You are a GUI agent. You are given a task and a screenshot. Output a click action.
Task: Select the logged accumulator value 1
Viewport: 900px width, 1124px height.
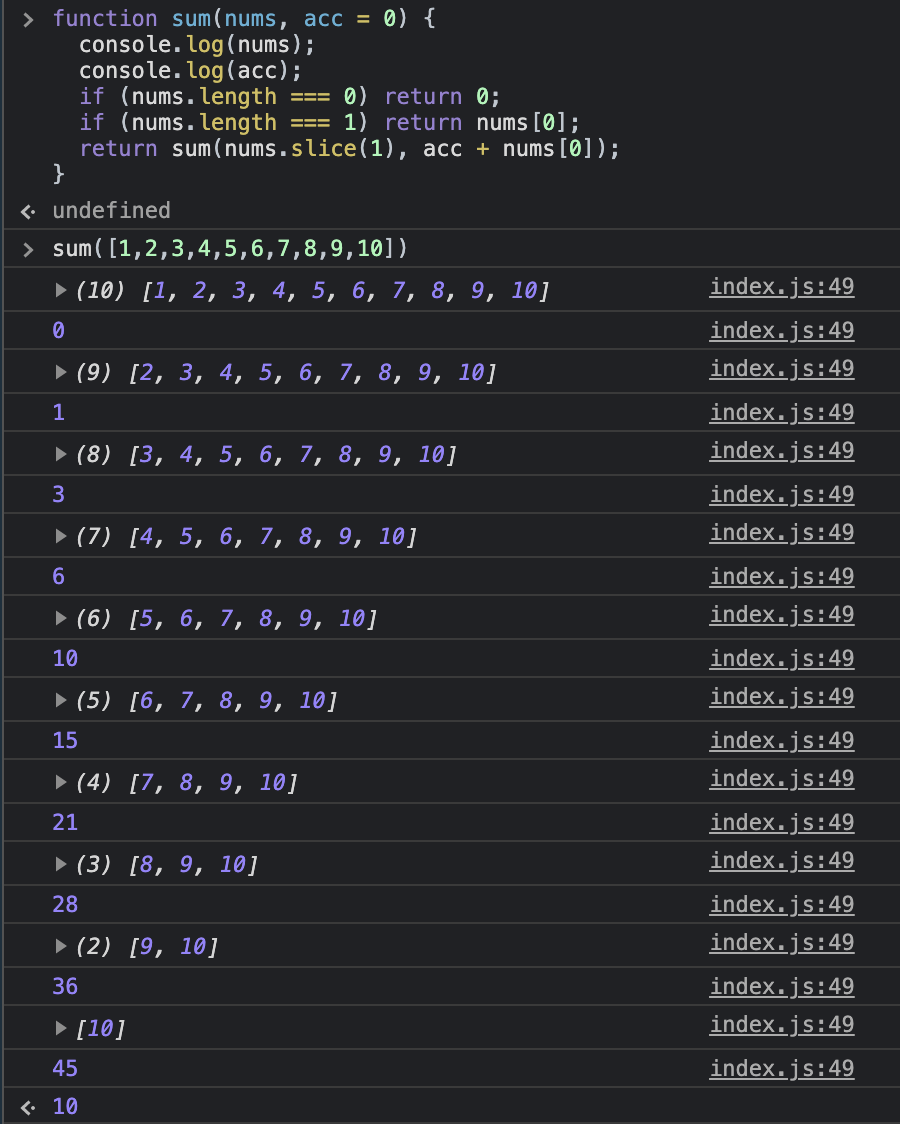[59, 412]
